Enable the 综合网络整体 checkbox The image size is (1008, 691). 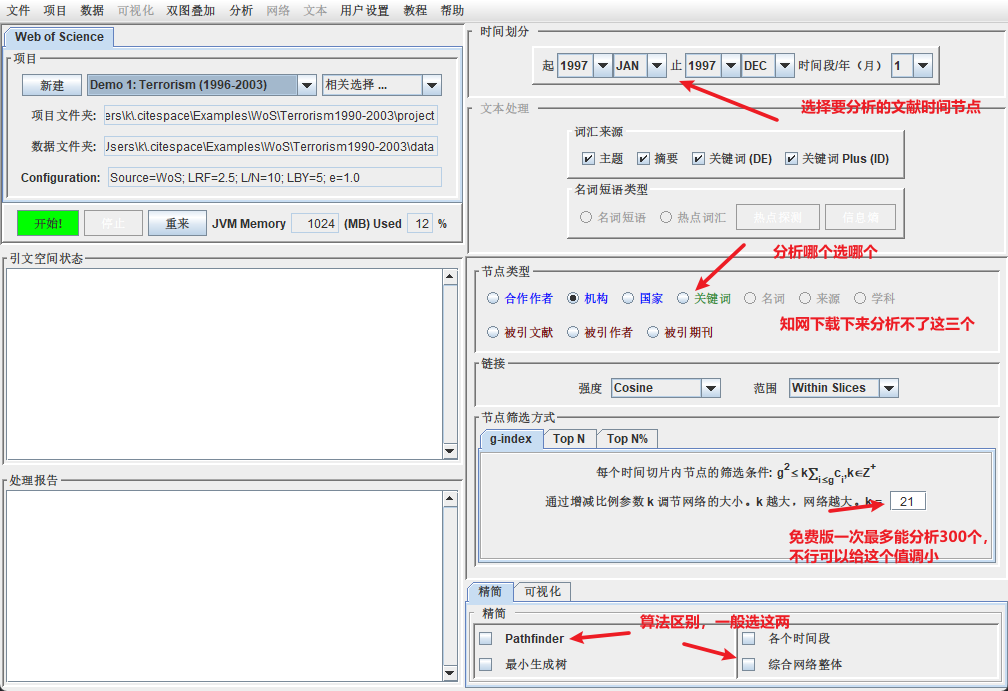[x=747, y=663]
